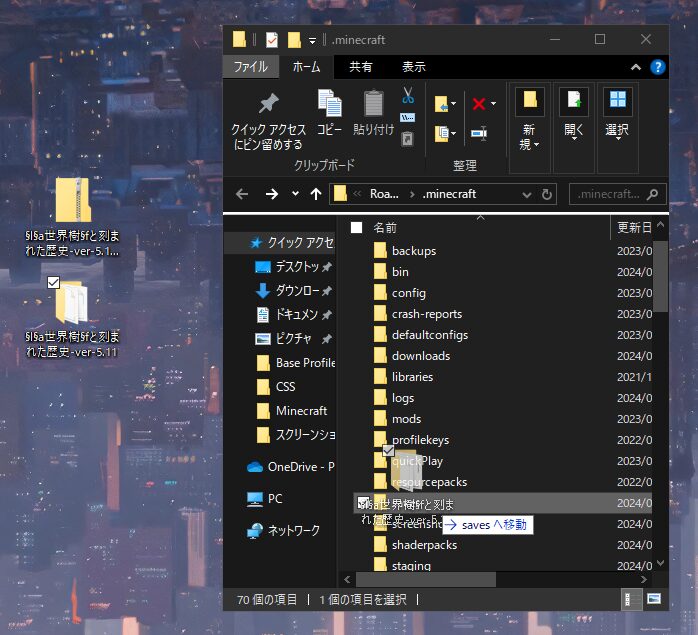Click the search magnifier icon
The image size is (698, 635).
pos(652,194)
